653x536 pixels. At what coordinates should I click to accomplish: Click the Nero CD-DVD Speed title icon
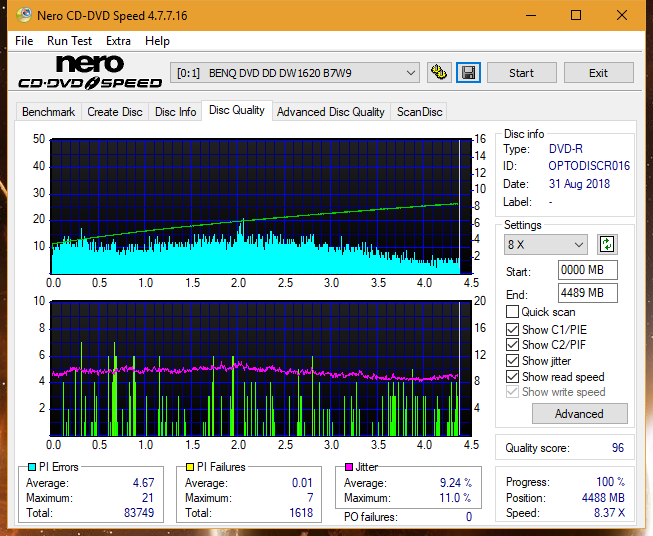[x=24, y=15]
